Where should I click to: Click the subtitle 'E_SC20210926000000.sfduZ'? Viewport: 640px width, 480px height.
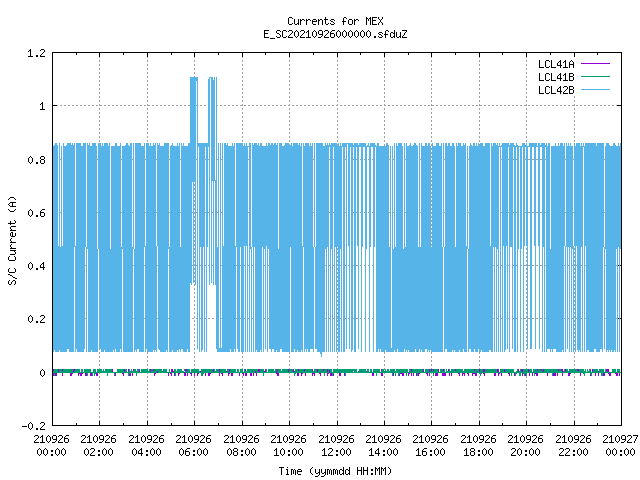click(335, 34)
